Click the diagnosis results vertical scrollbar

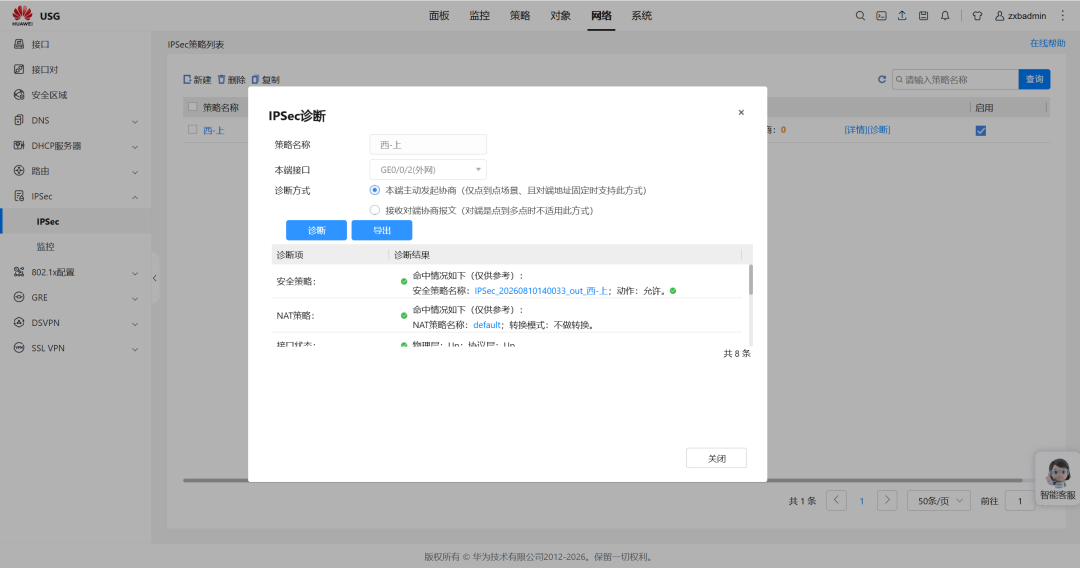tap(750, 280)
